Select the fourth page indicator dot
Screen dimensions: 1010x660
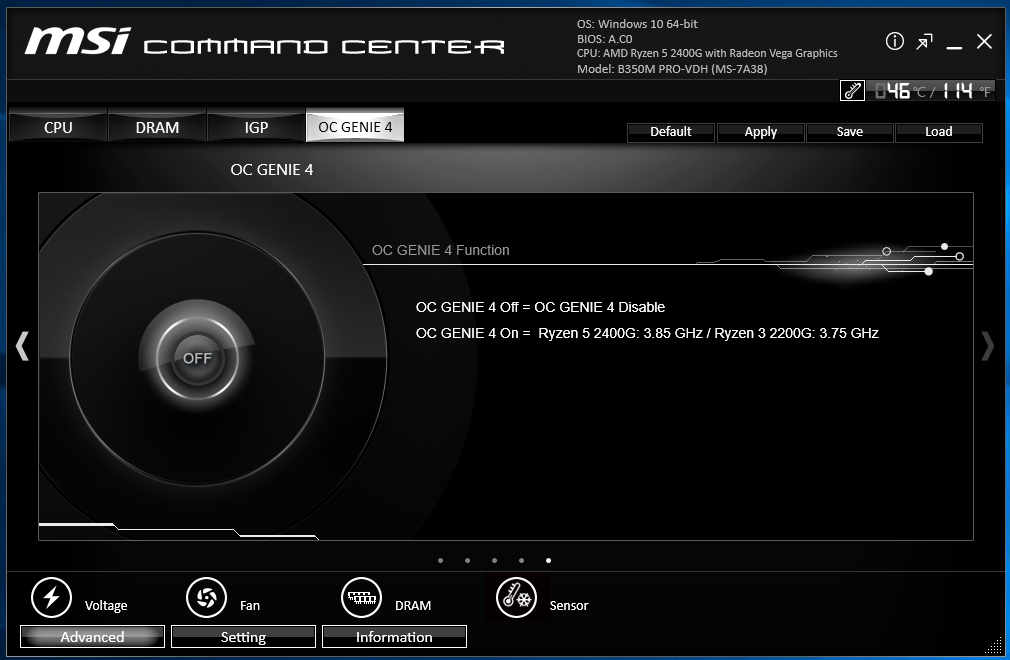522,560
